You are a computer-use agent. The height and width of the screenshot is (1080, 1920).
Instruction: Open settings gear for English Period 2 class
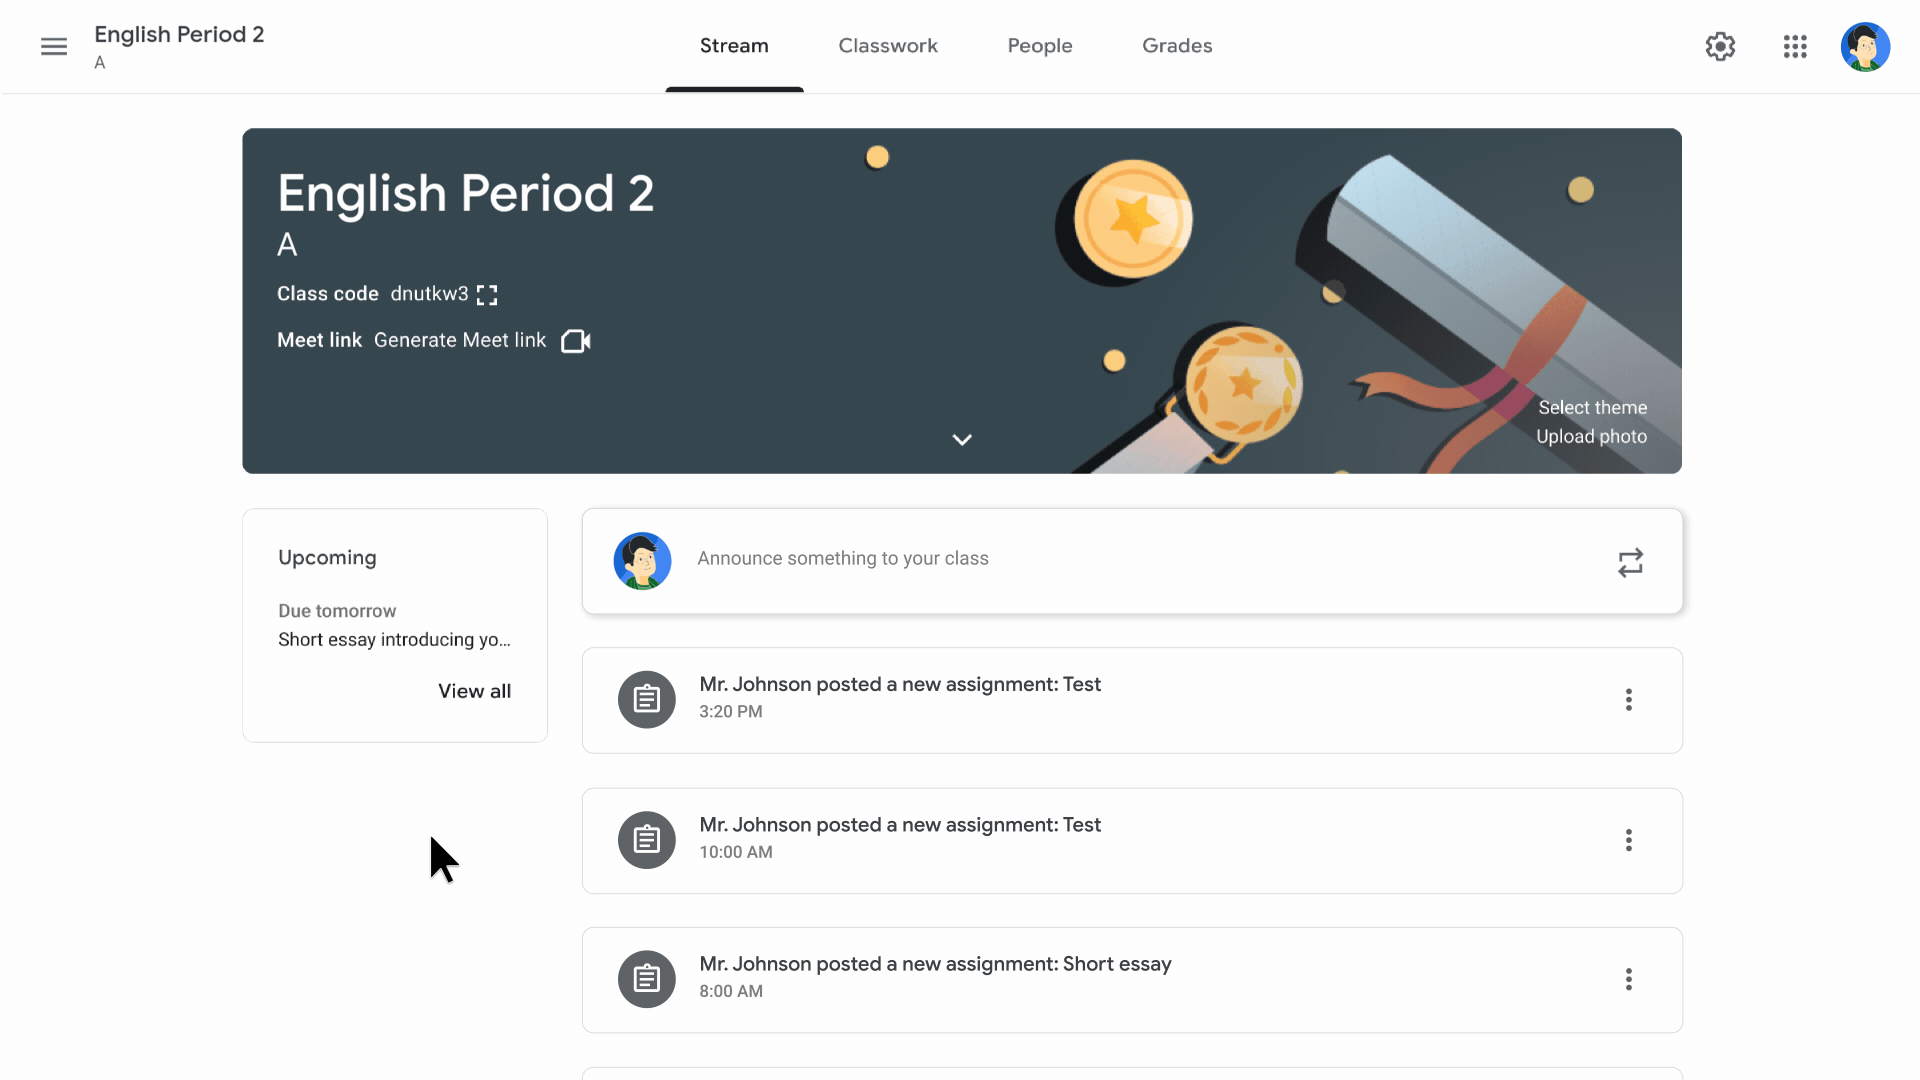pos(1722,46)
